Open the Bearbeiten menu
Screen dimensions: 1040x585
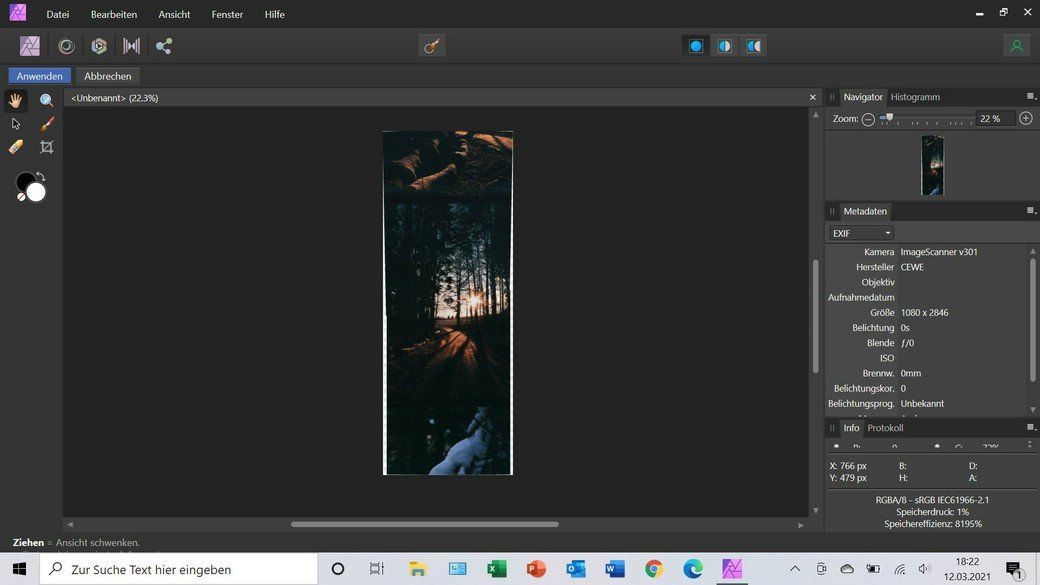click(x=113, y=14)
